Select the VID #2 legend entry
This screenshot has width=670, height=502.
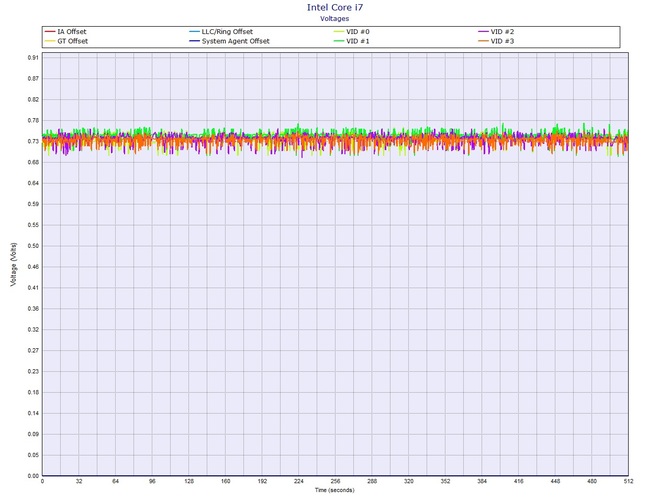(x=496, y=32)
